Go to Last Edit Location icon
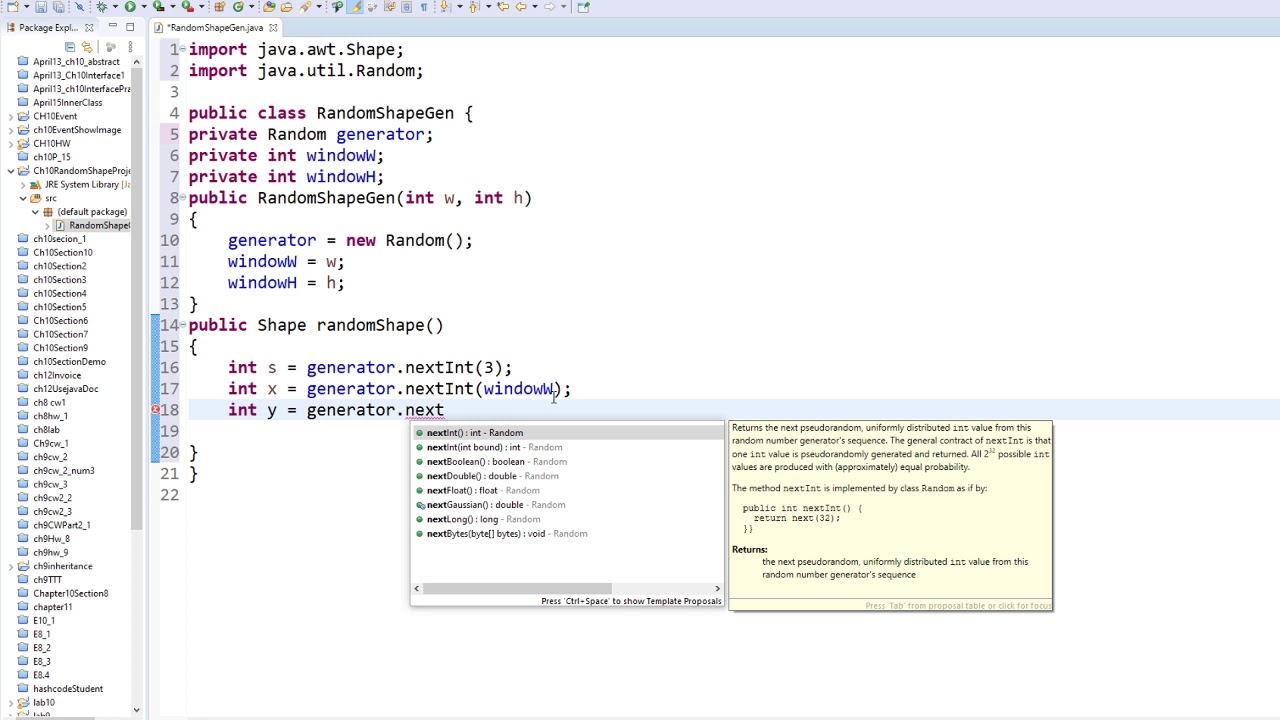Screen dimensions: 1280x720 point(503,7)
